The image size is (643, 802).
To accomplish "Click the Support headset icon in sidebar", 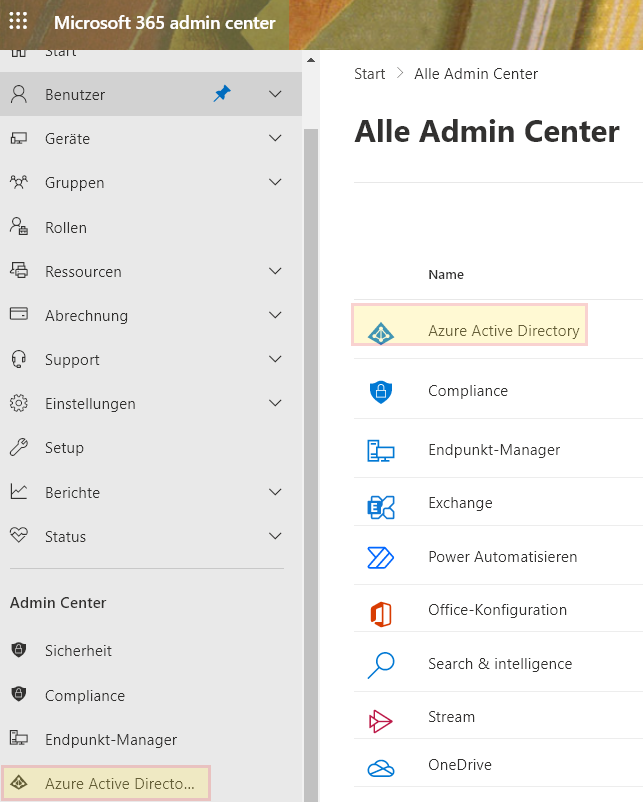I will [x=19, y=359].
